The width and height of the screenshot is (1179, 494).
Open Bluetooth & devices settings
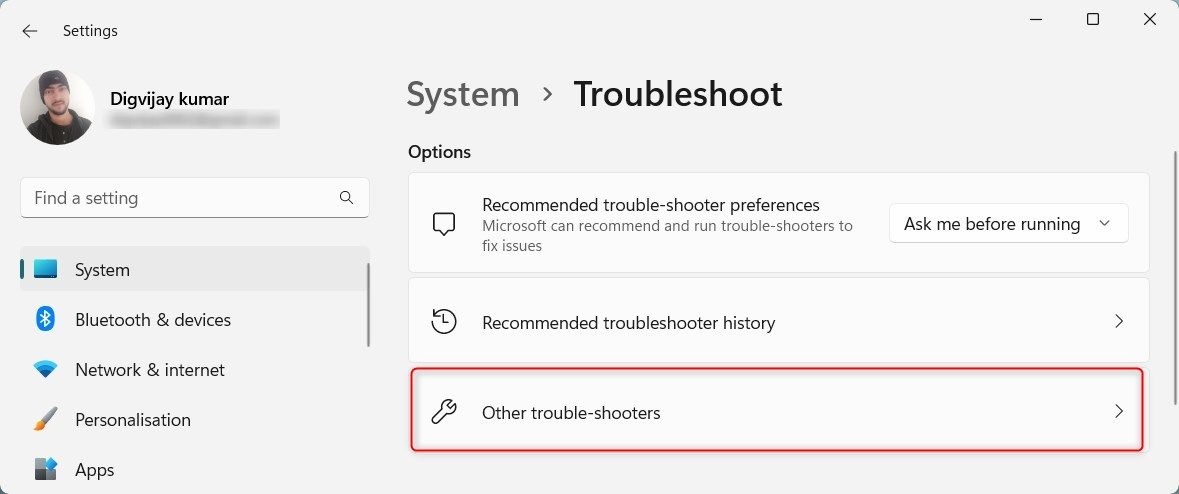[153, 320]
